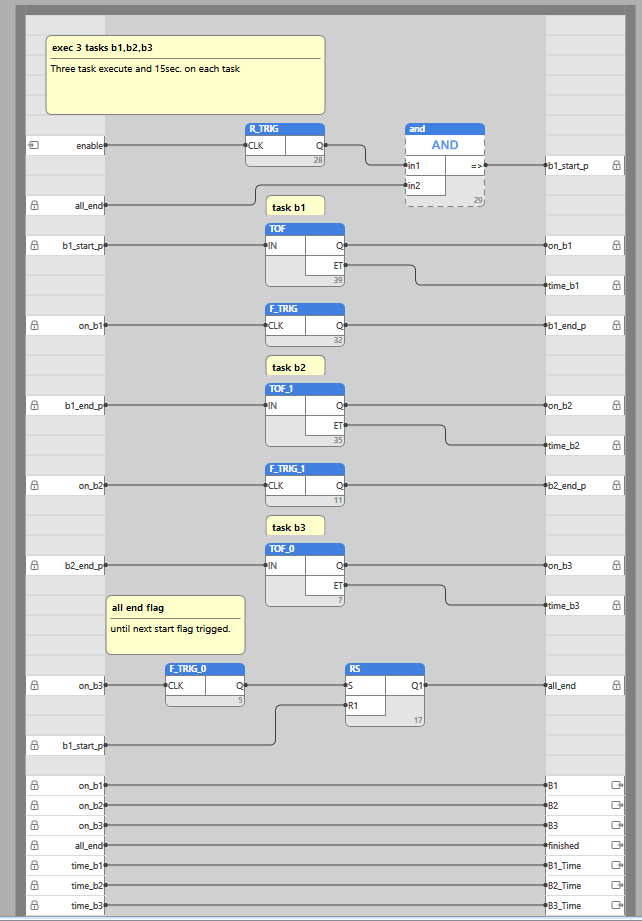This screenshot has height=921, width=642.
Task: Click the output icon next to B1
Action: pyautogui.click(x=616, y=786)
